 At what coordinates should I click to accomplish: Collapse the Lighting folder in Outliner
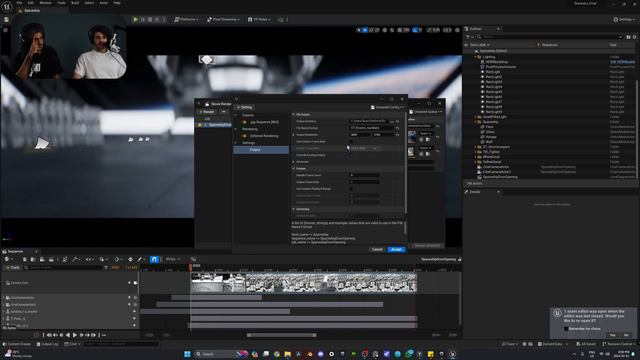(476, 57)
